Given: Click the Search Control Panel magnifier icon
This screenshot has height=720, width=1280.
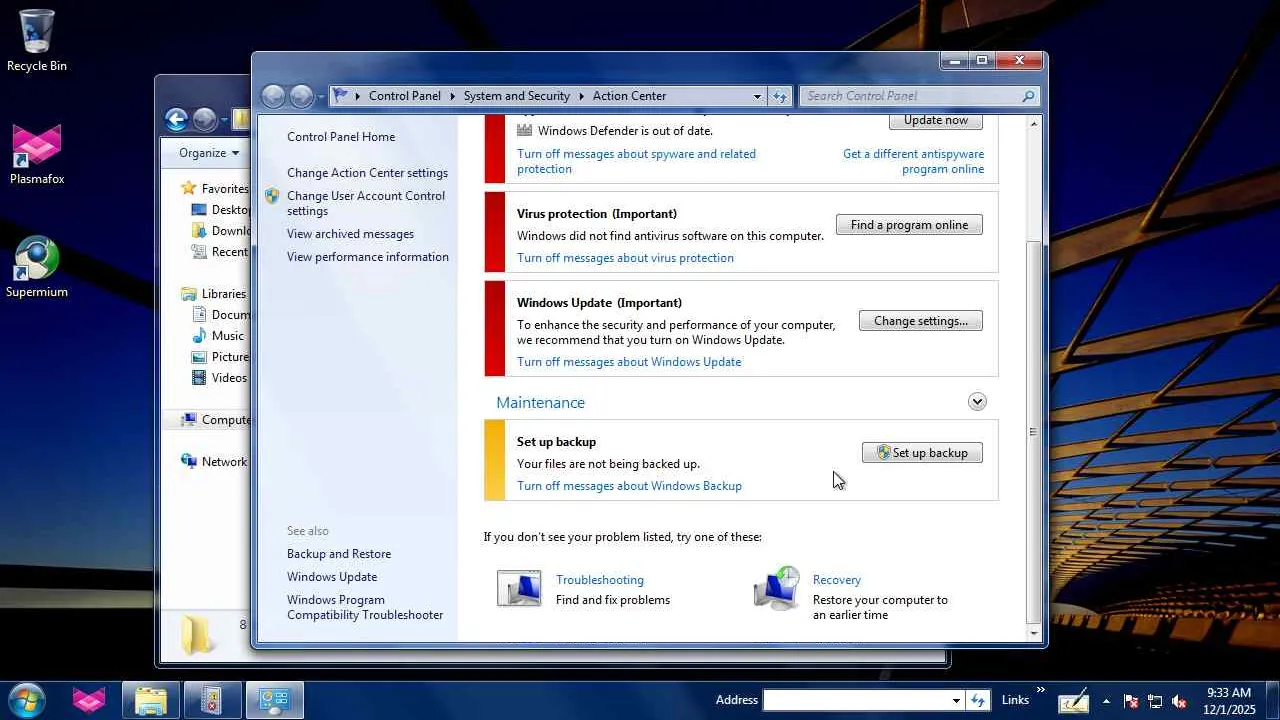Looking at the screenshot, I should (1028, 96).
